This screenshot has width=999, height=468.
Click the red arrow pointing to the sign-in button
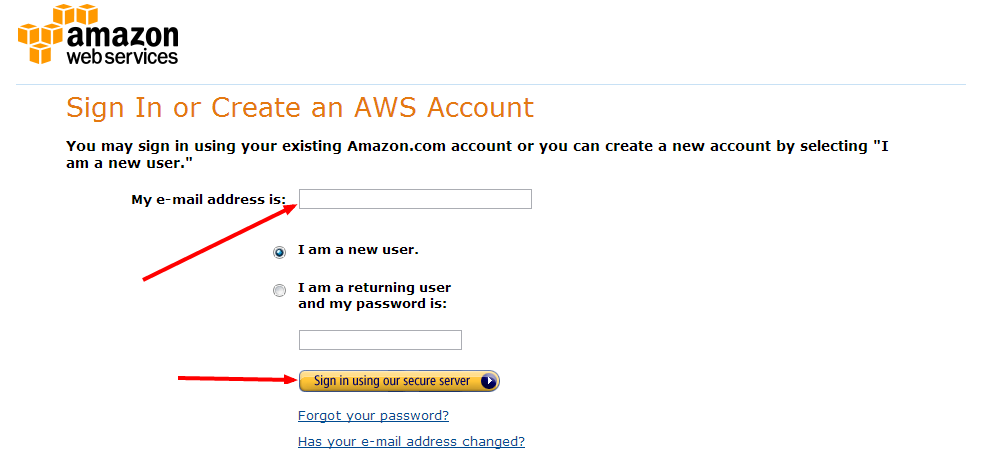(x=238, y=379)
